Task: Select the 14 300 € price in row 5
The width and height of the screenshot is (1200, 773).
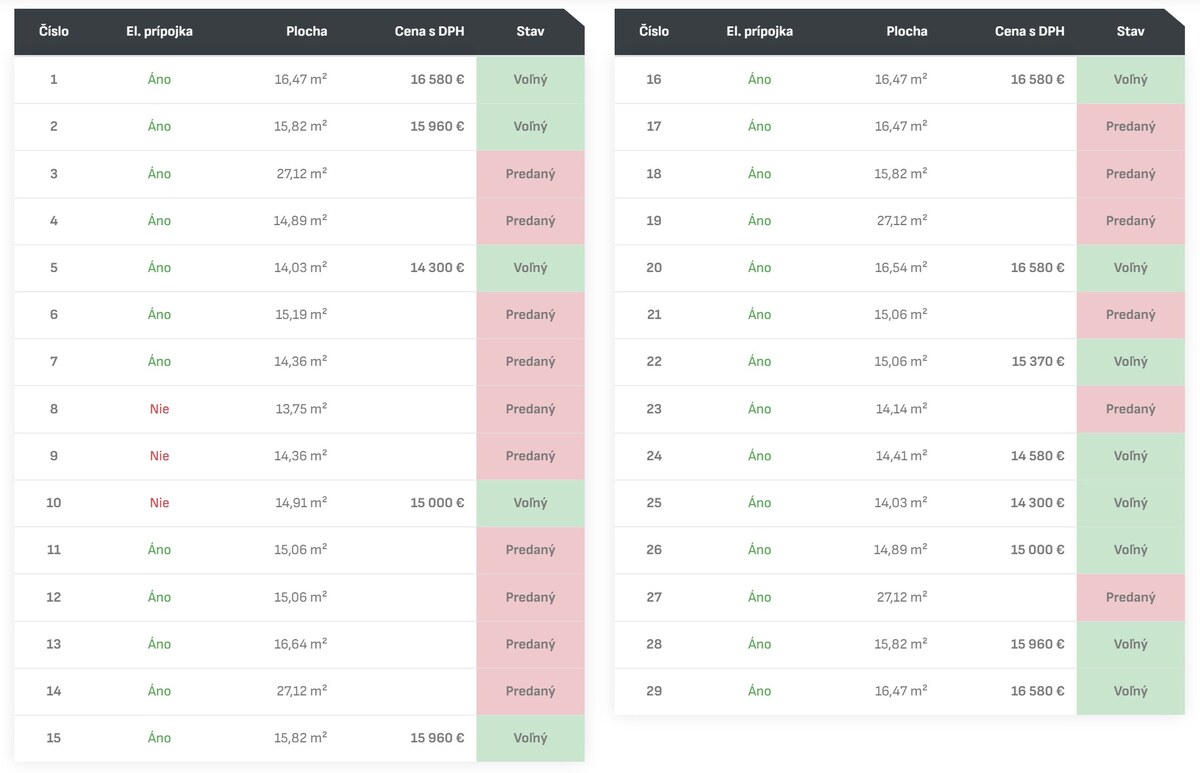Action: [x=437, y=268]
